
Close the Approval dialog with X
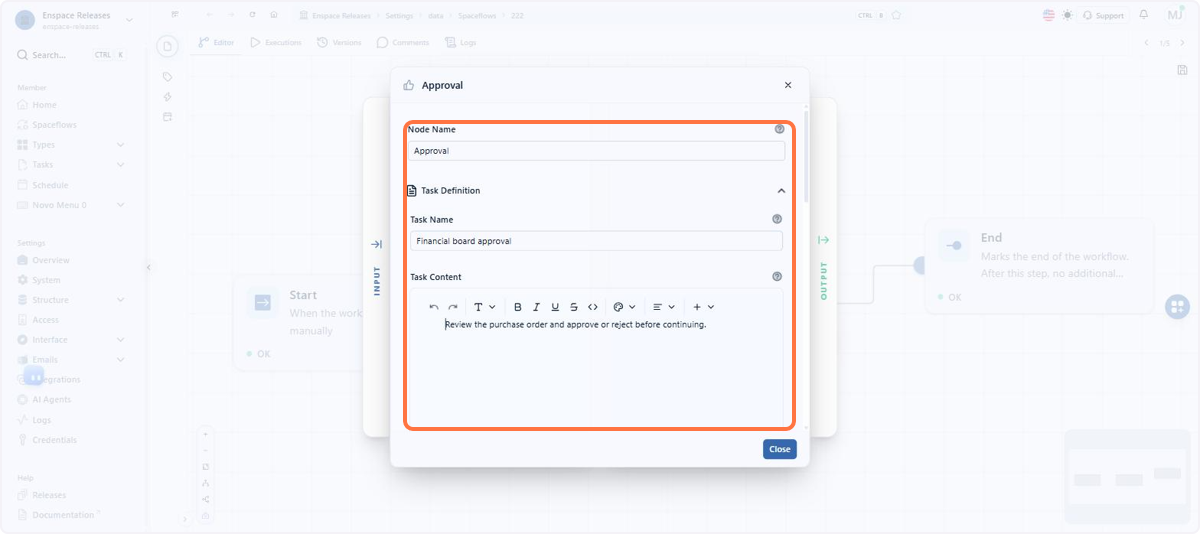click(788, 86)
